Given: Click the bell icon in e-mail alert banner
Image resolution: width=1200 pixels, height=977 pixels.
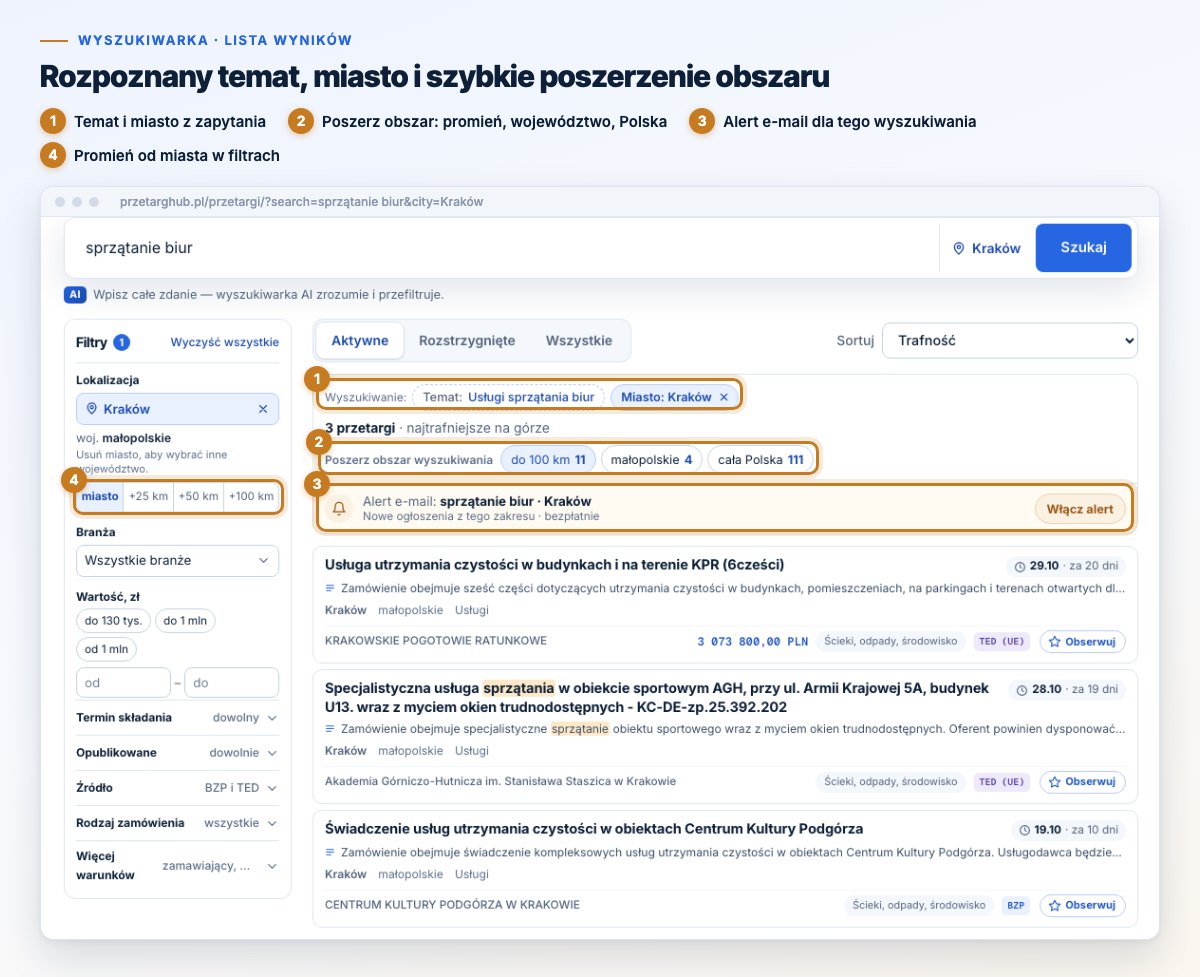Looking at the screenshot, I should point(339,508).
